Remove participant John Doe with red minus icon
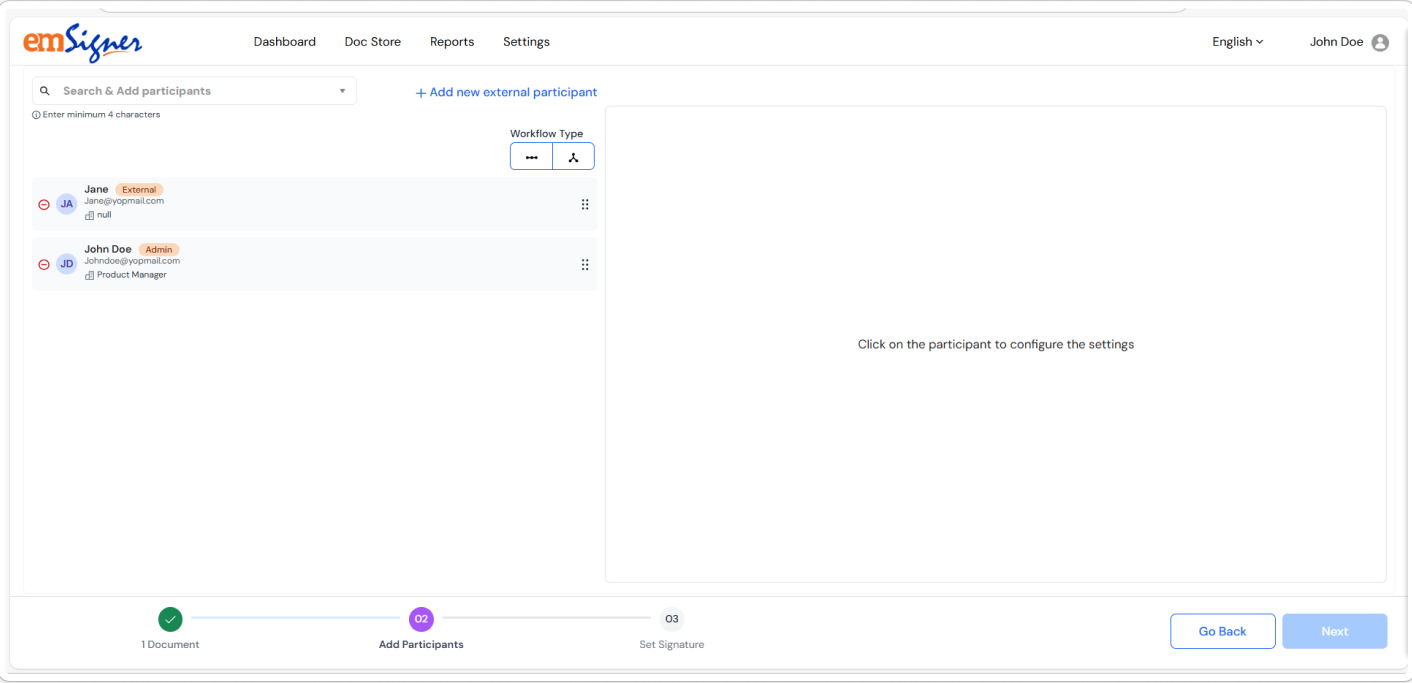Image resolution: width=1412 pixels, height=683 pixels. pyautogui.click(x=43, y=265)
